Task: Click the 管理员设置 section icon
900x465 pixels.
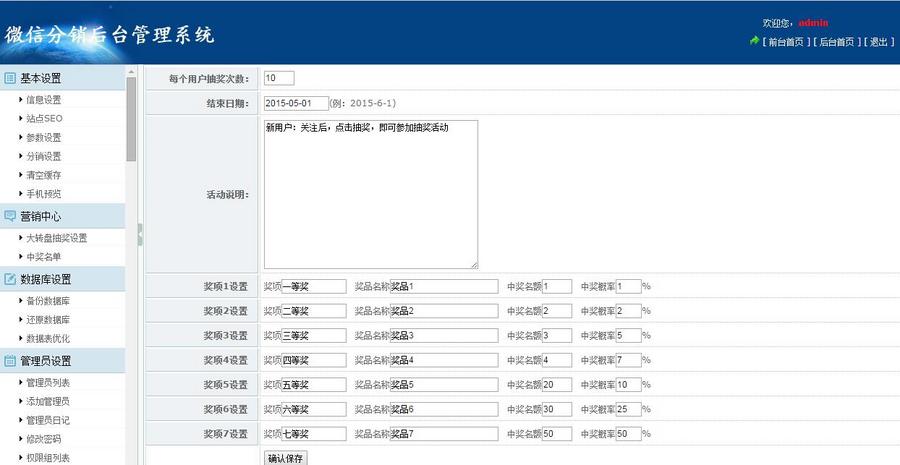Action: tap(10, 361)
